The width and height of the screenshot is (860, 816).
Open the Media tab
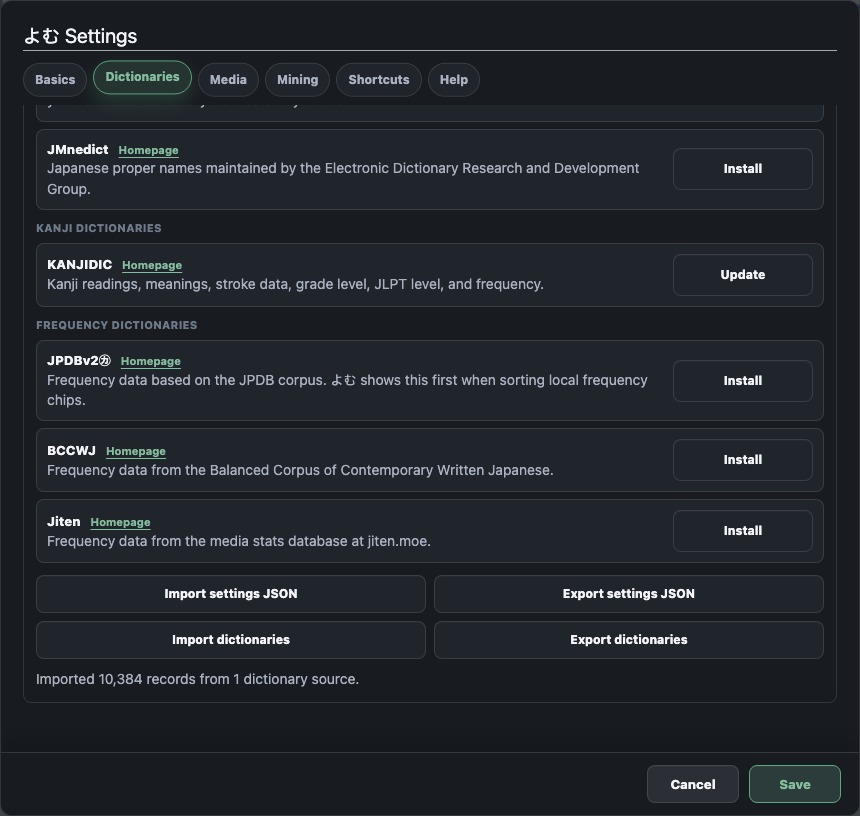228,80
